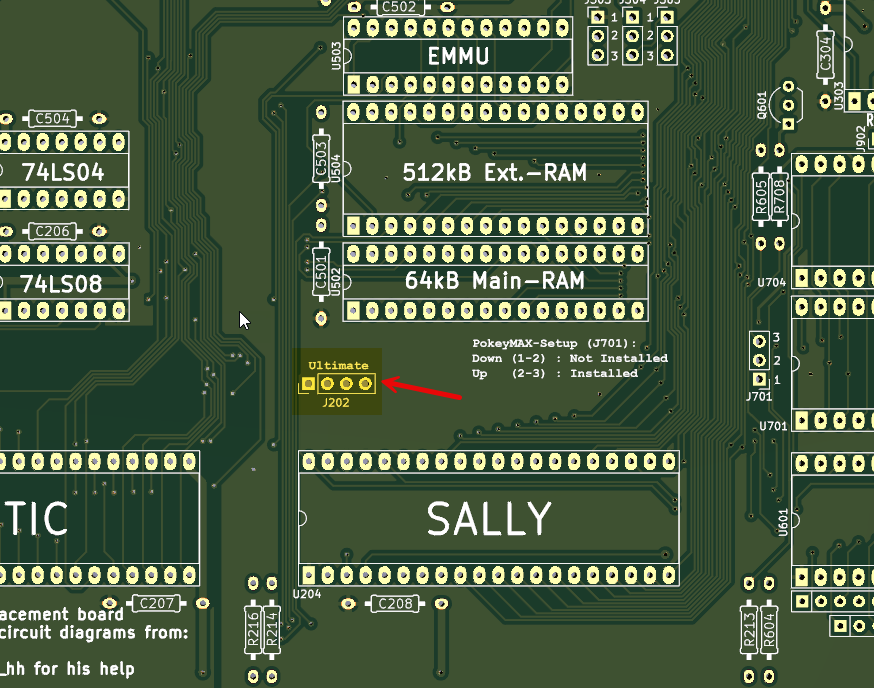The width and height of the screenshot is (874, 688).
Task: Select the J701 three-pin header
Action: click(760, 358)
